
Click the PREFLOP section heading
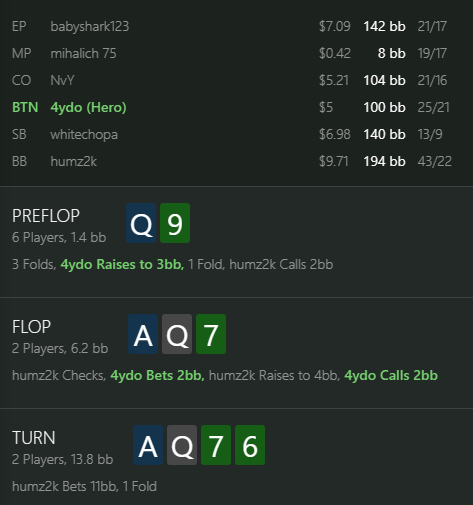click(x=46, y=216)
